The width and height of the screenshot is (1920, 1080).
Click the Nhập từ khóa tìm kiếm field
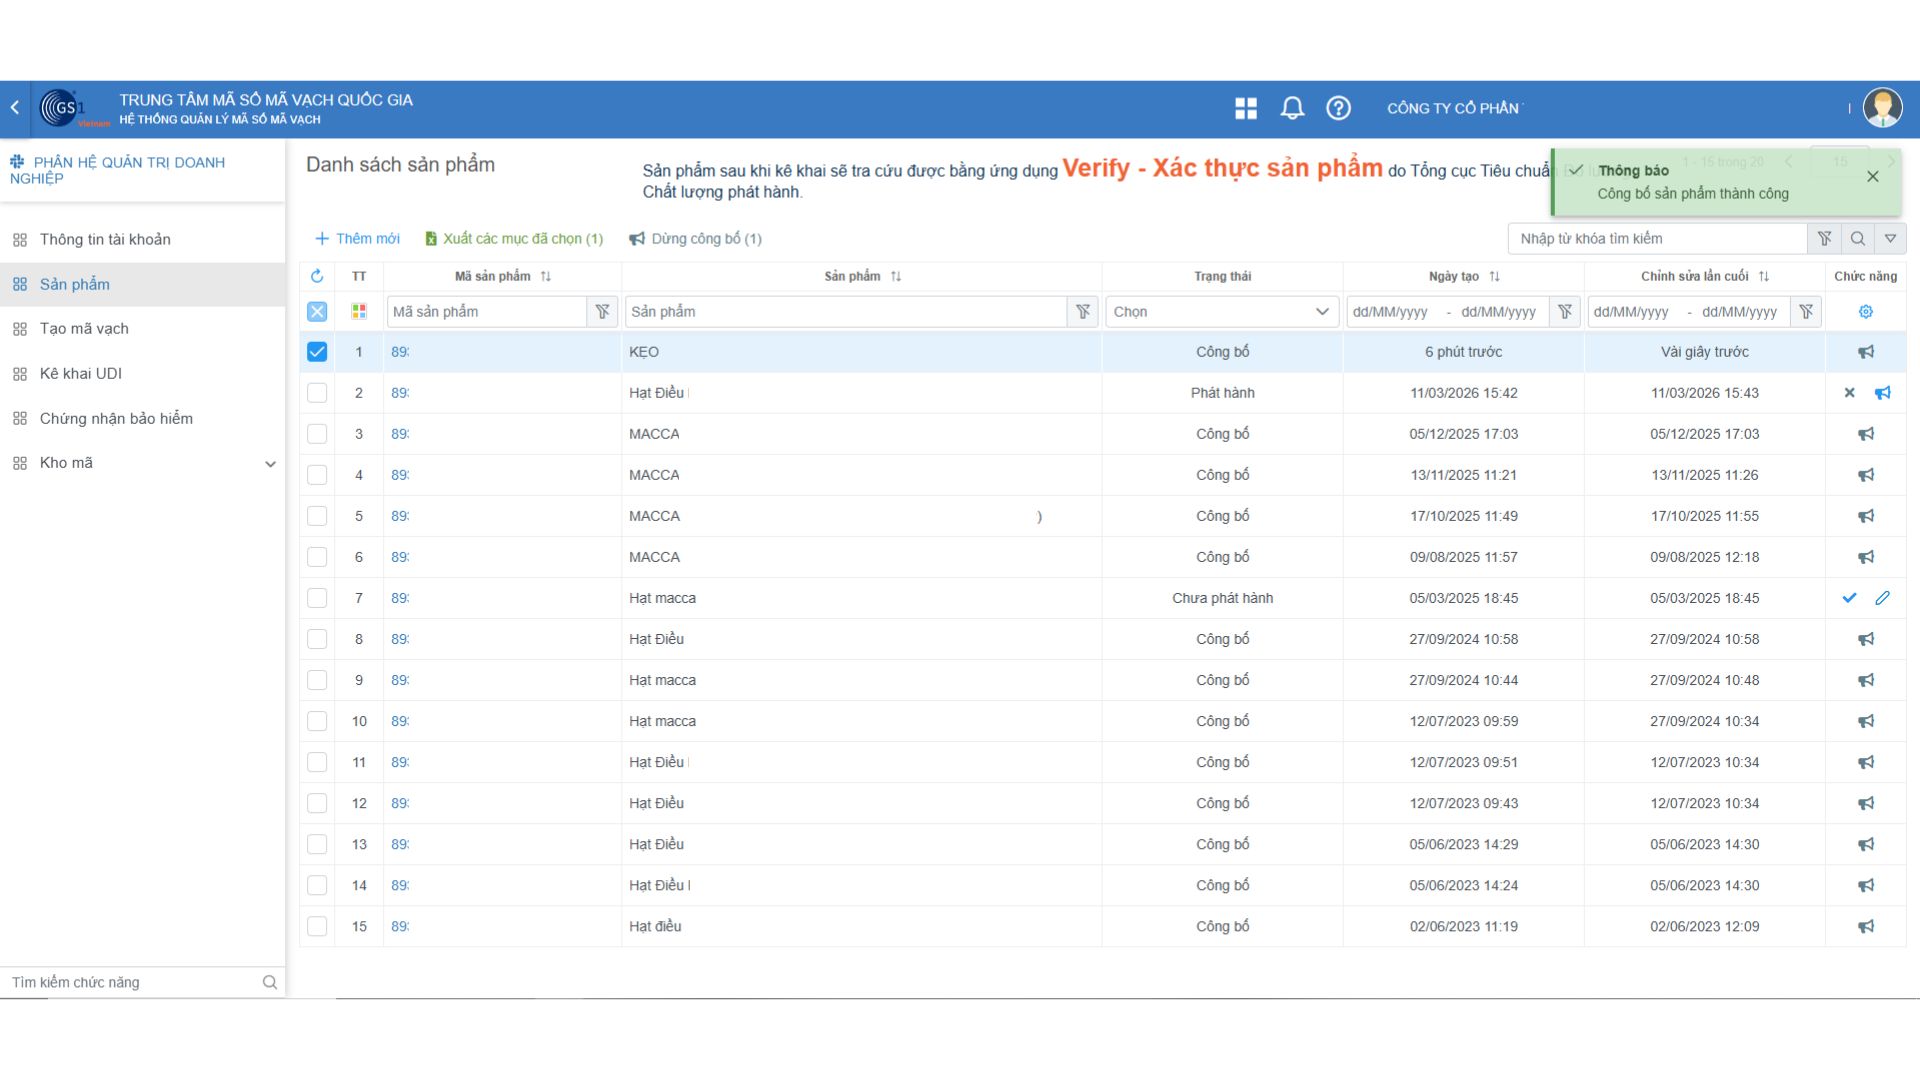click(x=1657, y=239)
